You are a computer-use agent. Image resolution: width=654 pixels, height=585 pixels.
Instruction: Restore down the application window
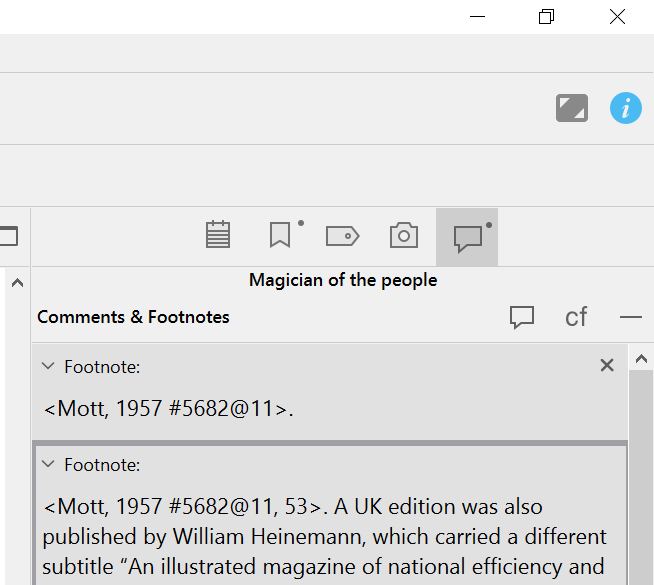pyautogui.click(x=546, y=17)
